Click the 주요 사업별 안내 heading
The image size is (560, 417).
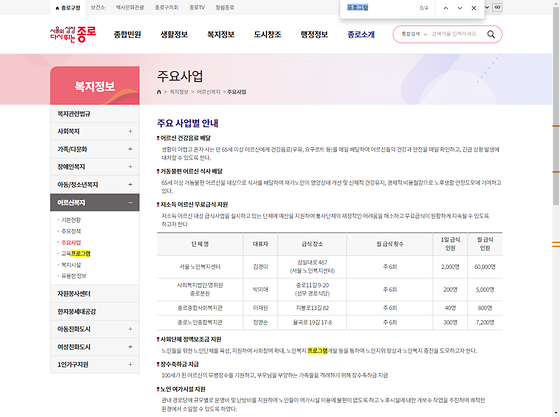pos(188,123)
